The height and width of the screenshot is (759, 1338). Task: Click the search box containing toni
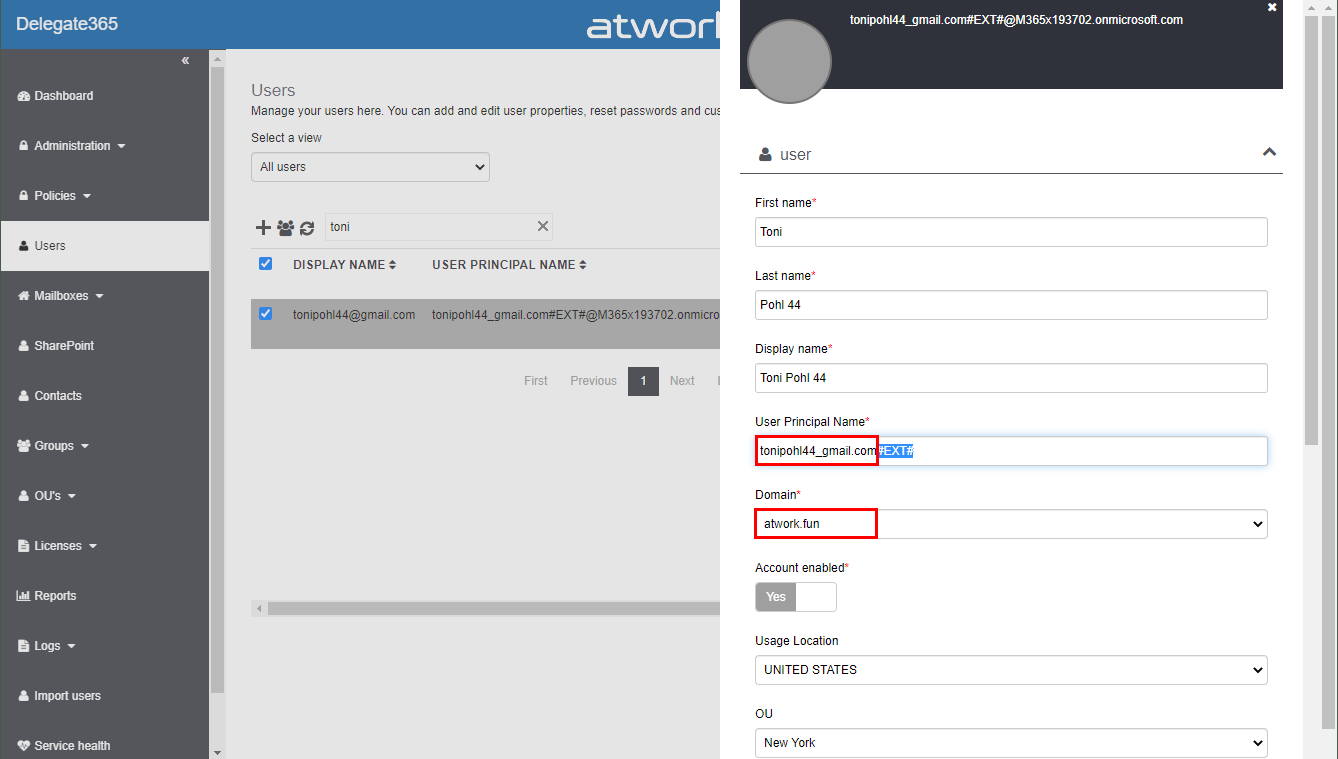[430, 227]
